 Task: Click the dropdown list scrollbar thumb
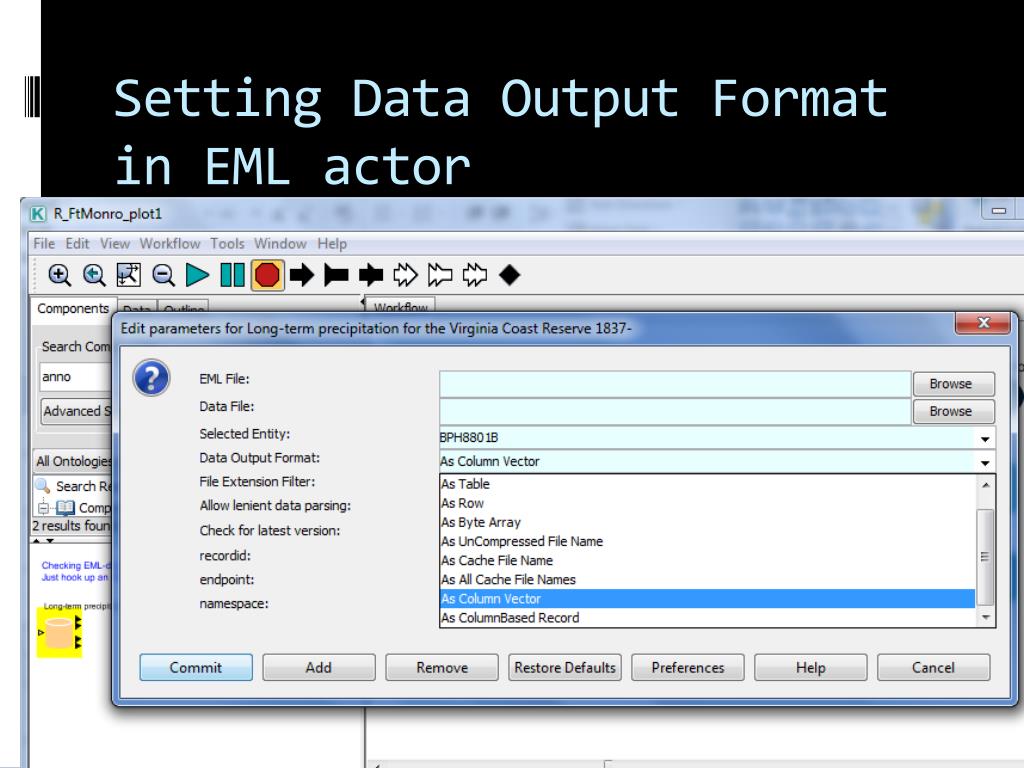pos(985,557)
